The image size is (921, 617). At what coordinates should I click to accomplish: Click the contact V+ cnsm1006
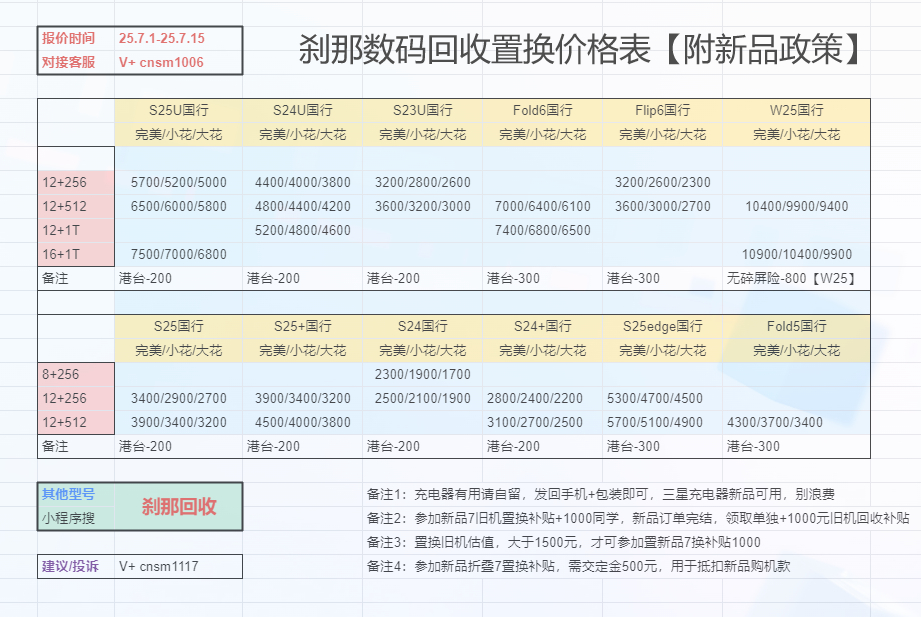[161, 62]
